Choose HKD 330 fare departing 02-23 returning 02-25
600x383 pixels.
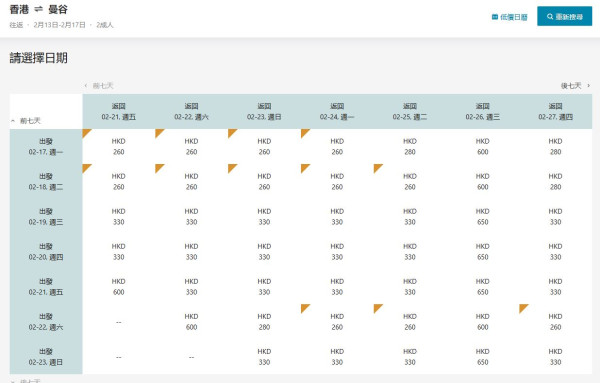pyautogui.click(x=410, y=357)
